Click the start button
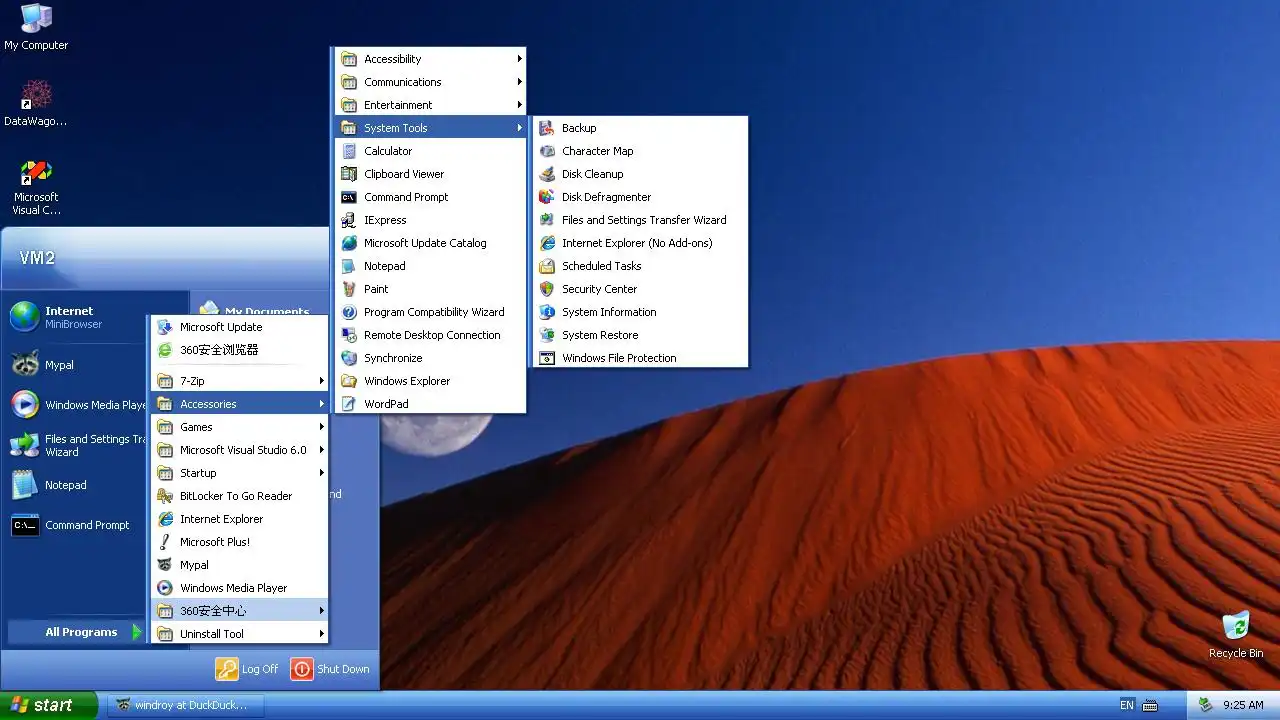 tap(48, 705)
